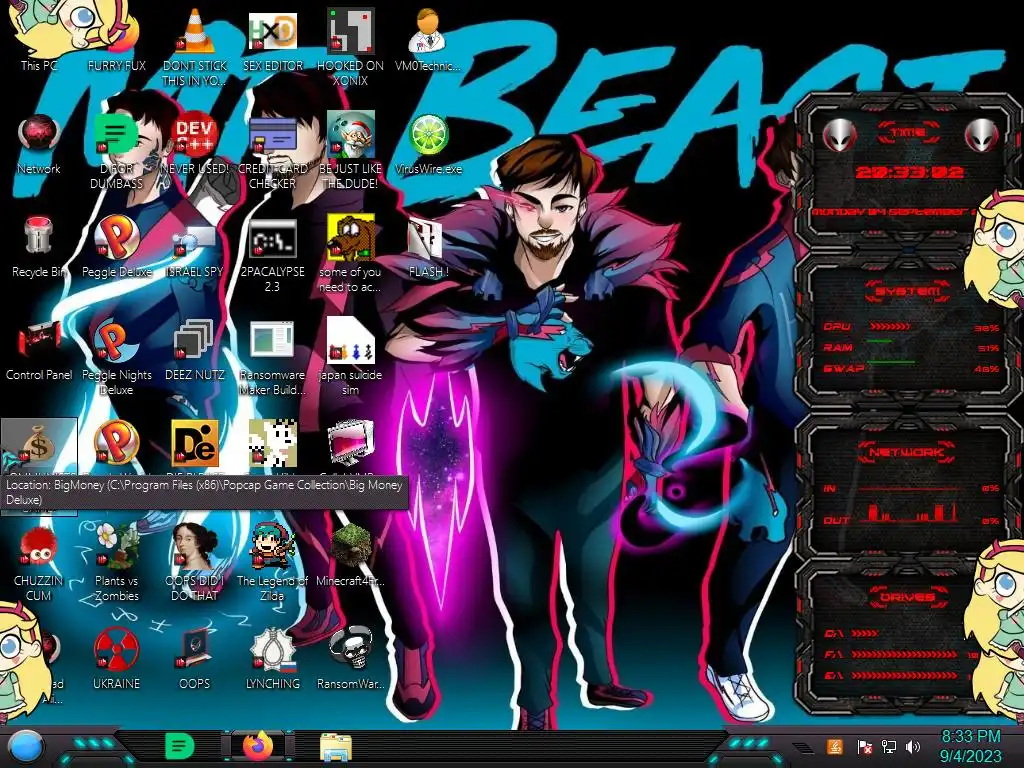Select the HOOKED ON XONIX game icon
Viewport: 1024px width, 768px height.
pyautogui.click(x=350, y=31)
